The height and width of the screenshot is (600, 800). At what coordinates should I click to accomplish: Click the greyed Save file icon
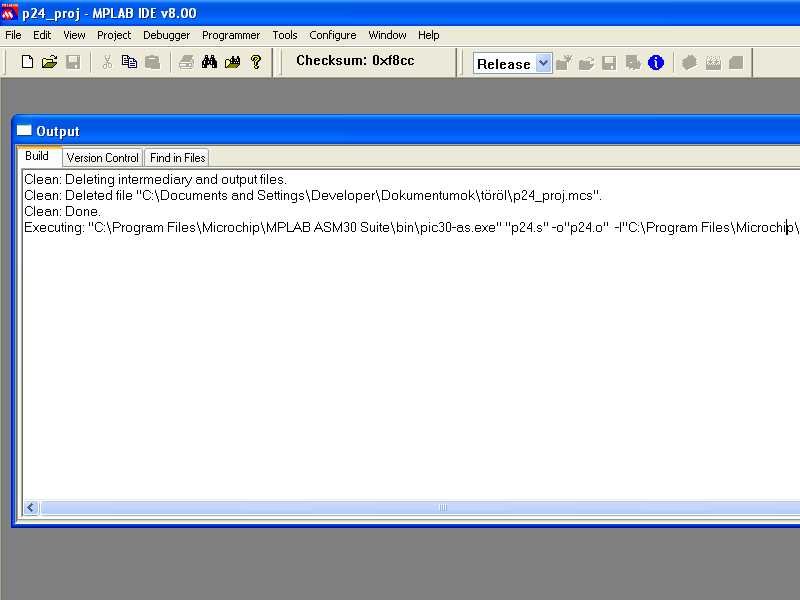point(73,62)
